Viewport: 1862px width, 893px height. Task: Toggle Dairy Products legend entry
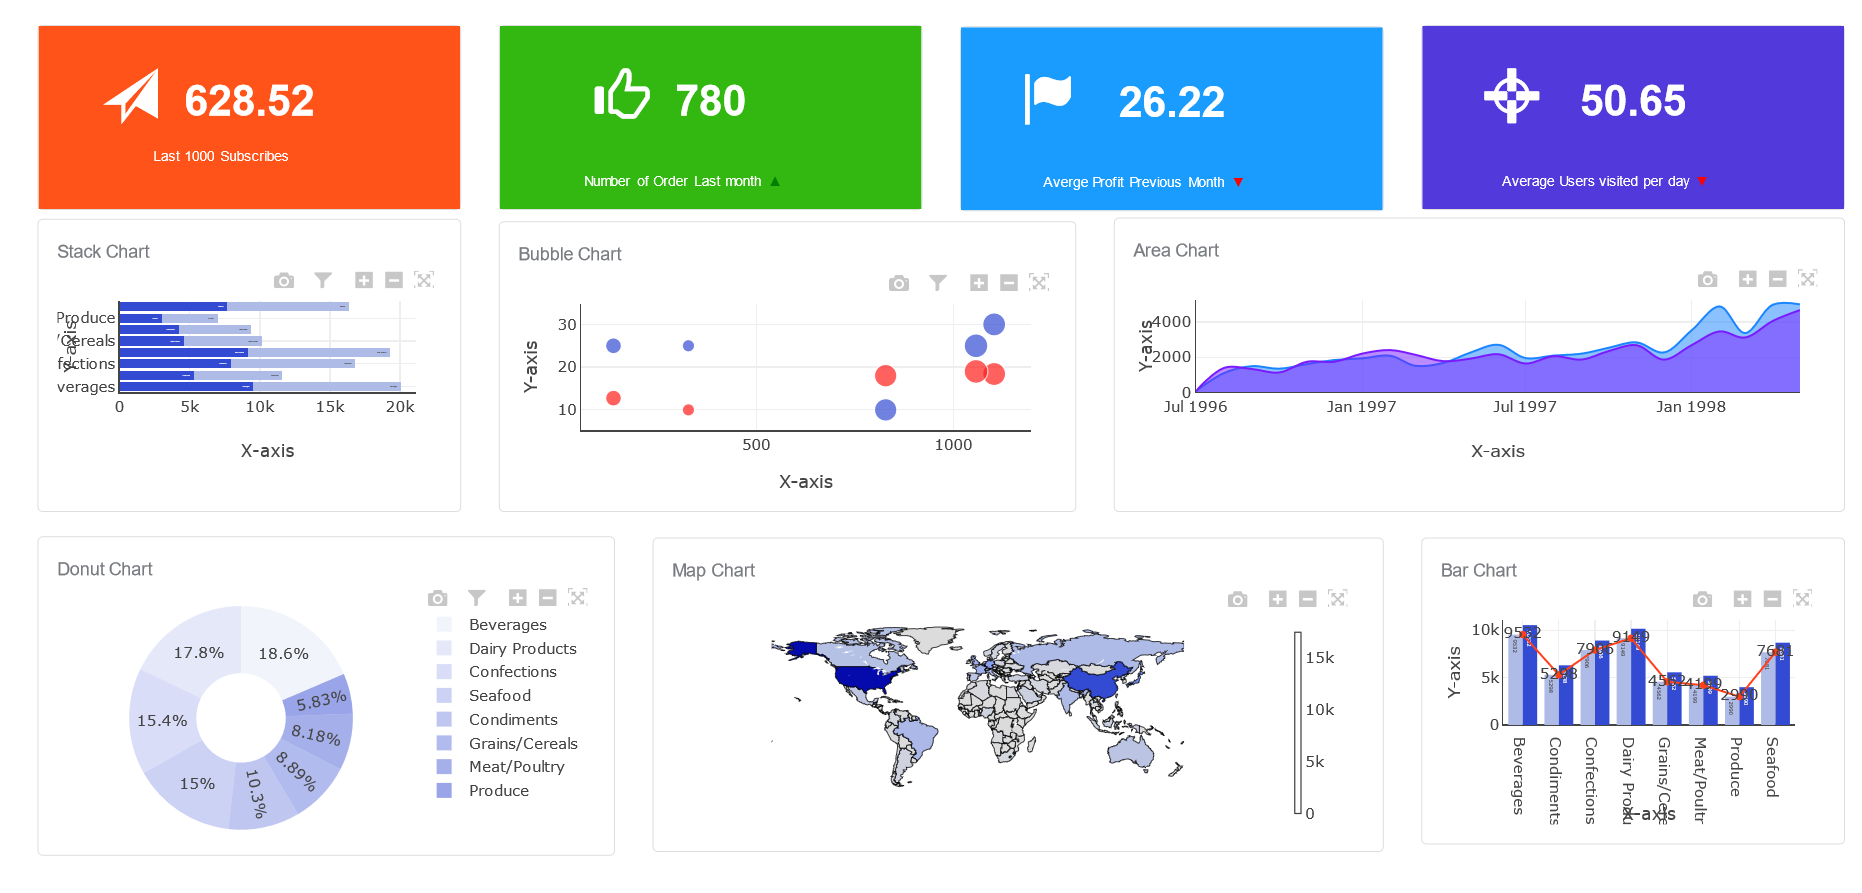507,649
